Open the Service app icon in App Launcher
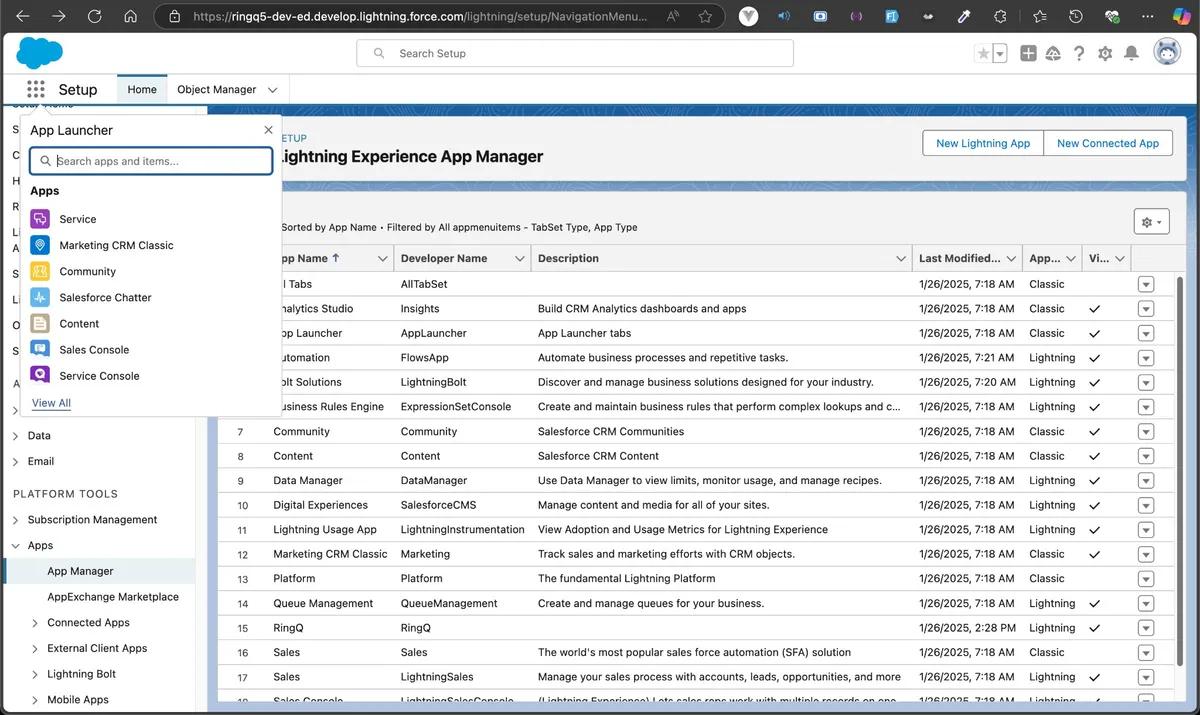This screenshot has width=1200, height=715. 40,219
